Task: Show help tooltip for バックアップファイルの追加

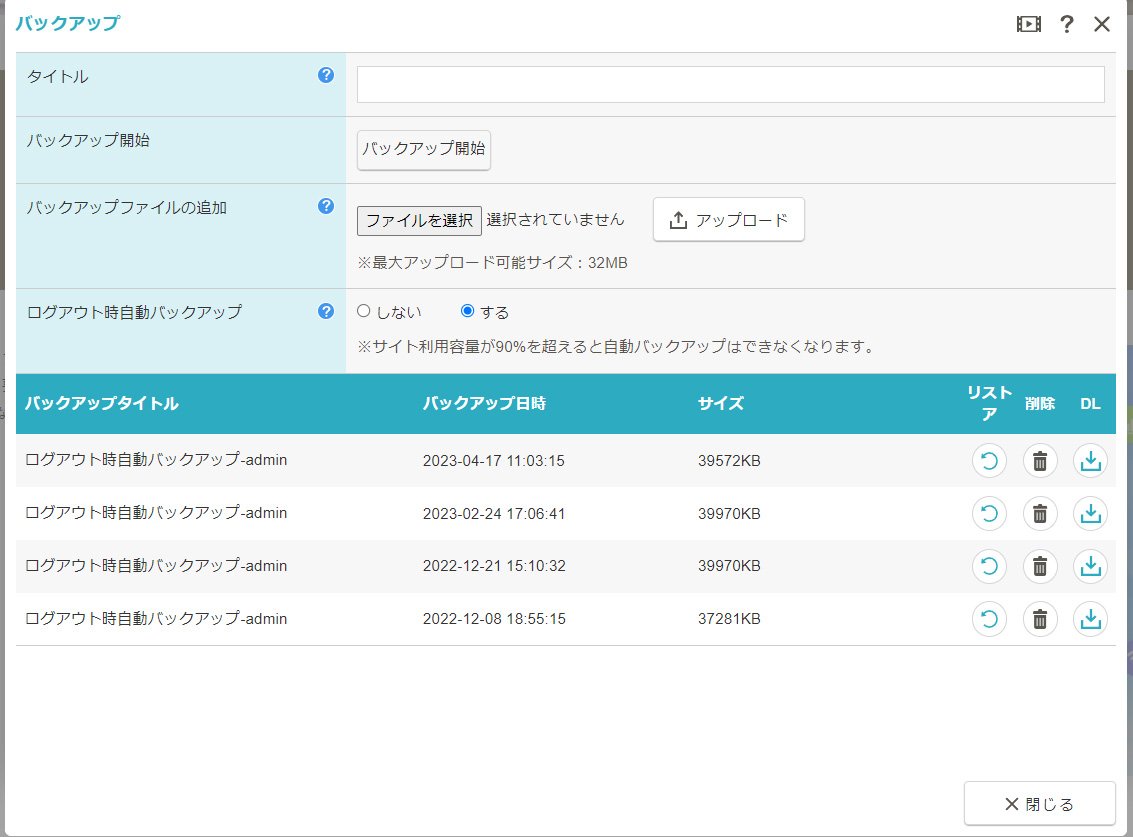Action: pos(326,206)
